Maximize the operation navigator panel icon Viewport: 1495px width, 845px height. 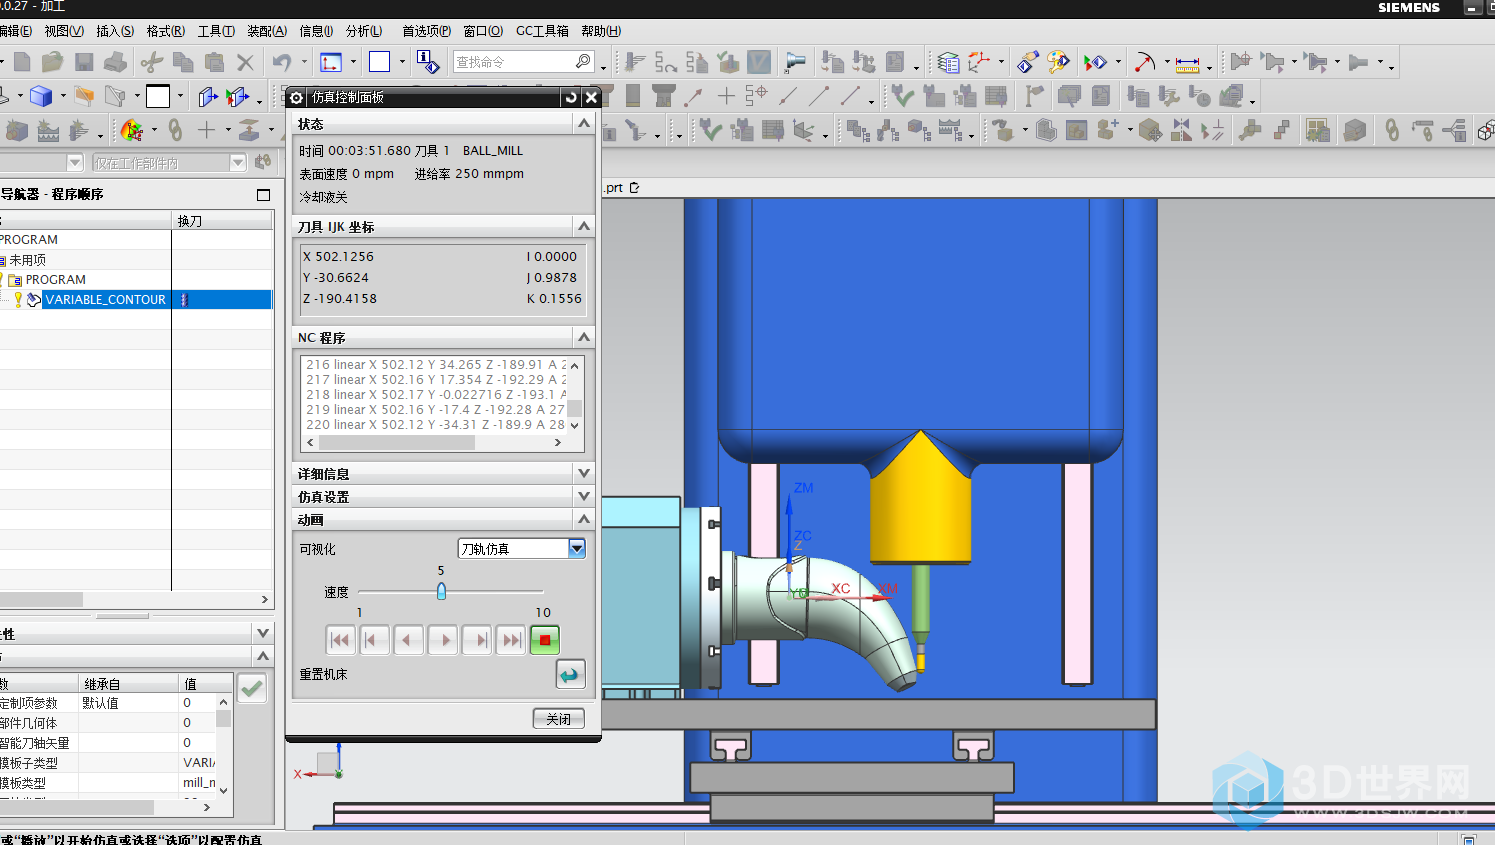pos(263,195)
